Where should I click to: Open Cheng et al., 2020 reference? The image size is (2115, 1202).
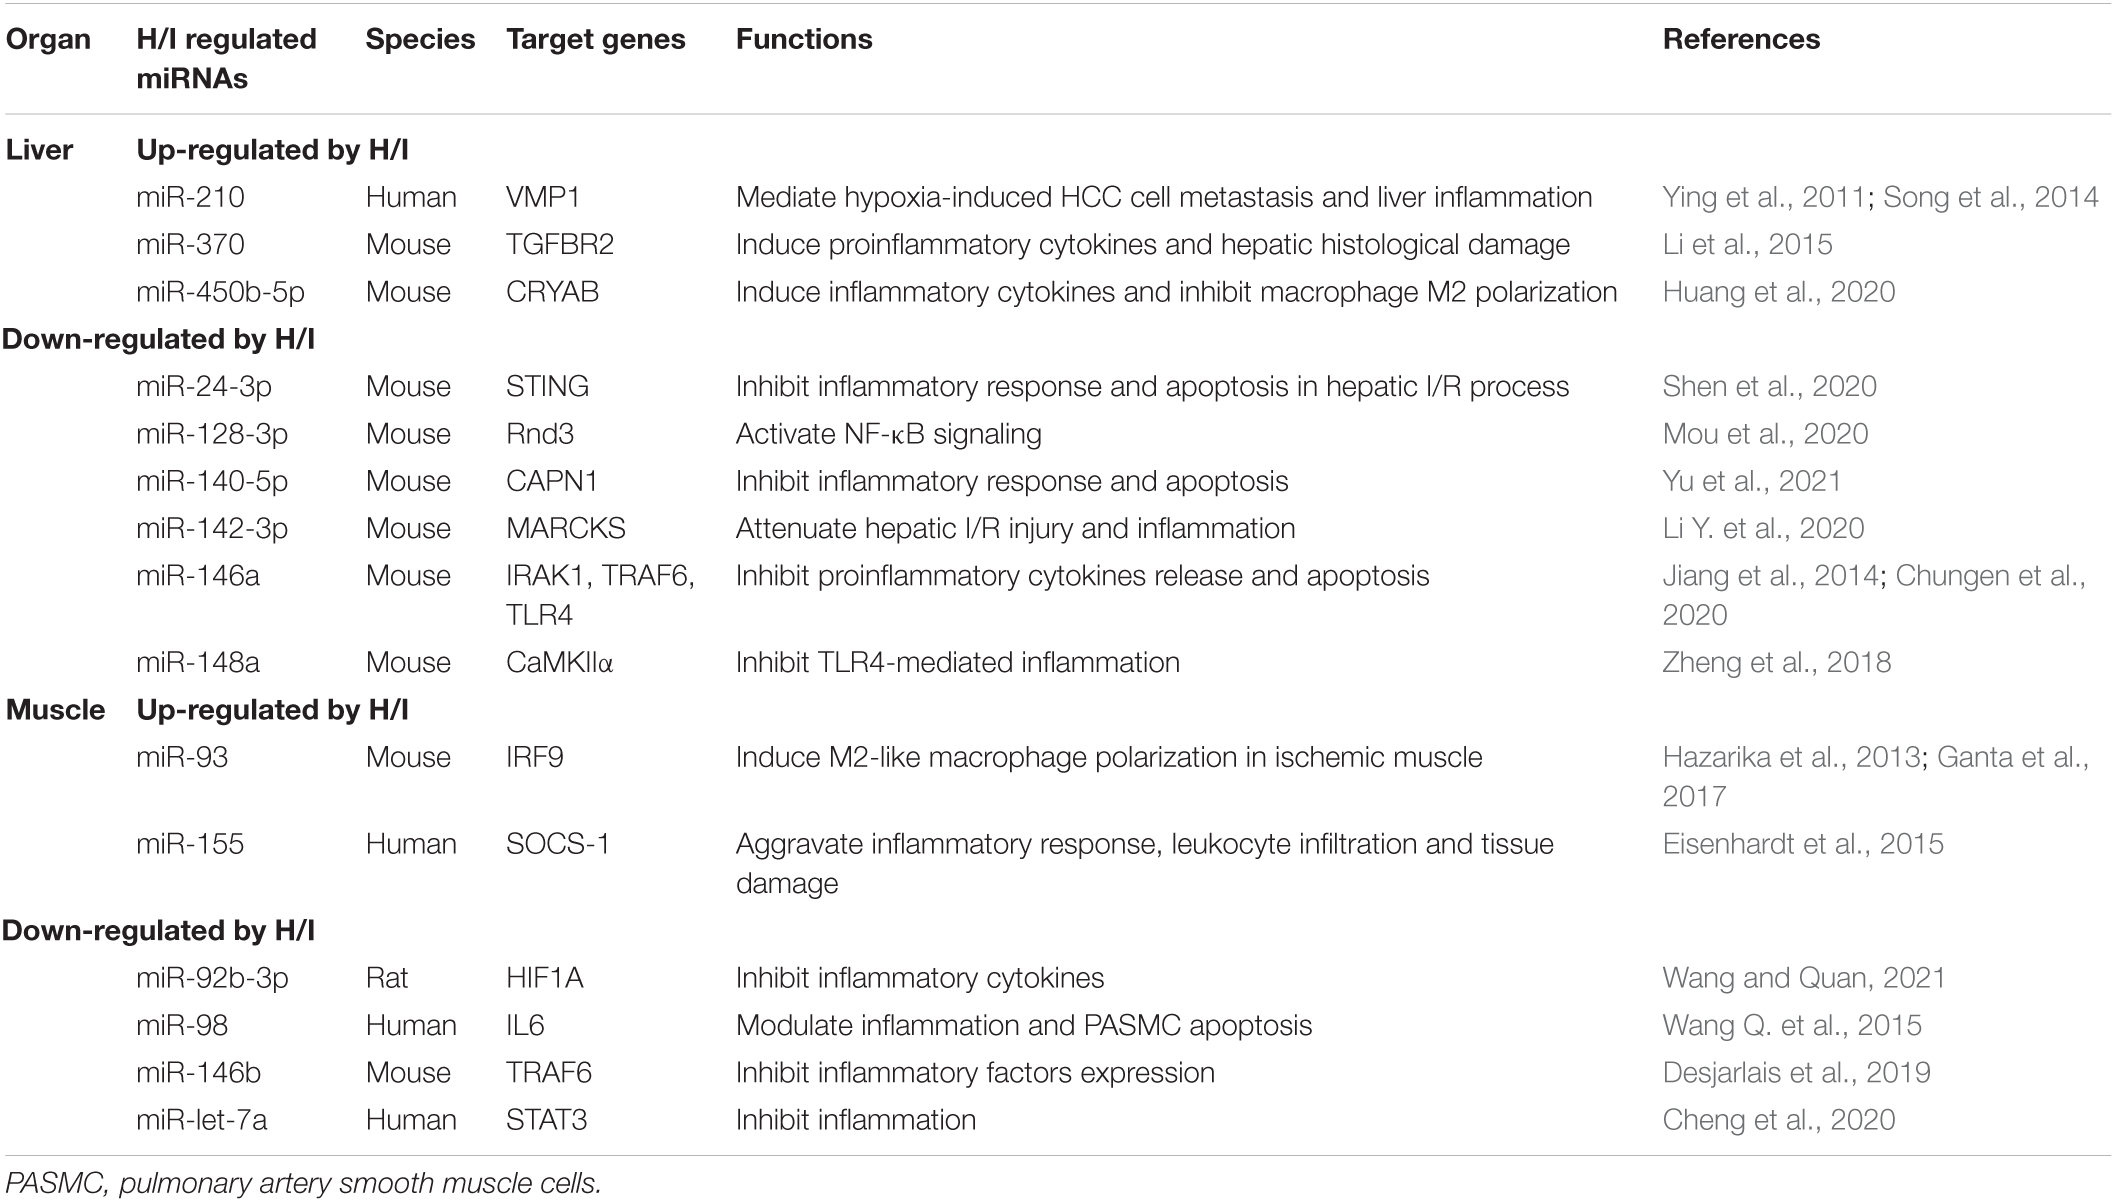[x=1779, y=1119]
